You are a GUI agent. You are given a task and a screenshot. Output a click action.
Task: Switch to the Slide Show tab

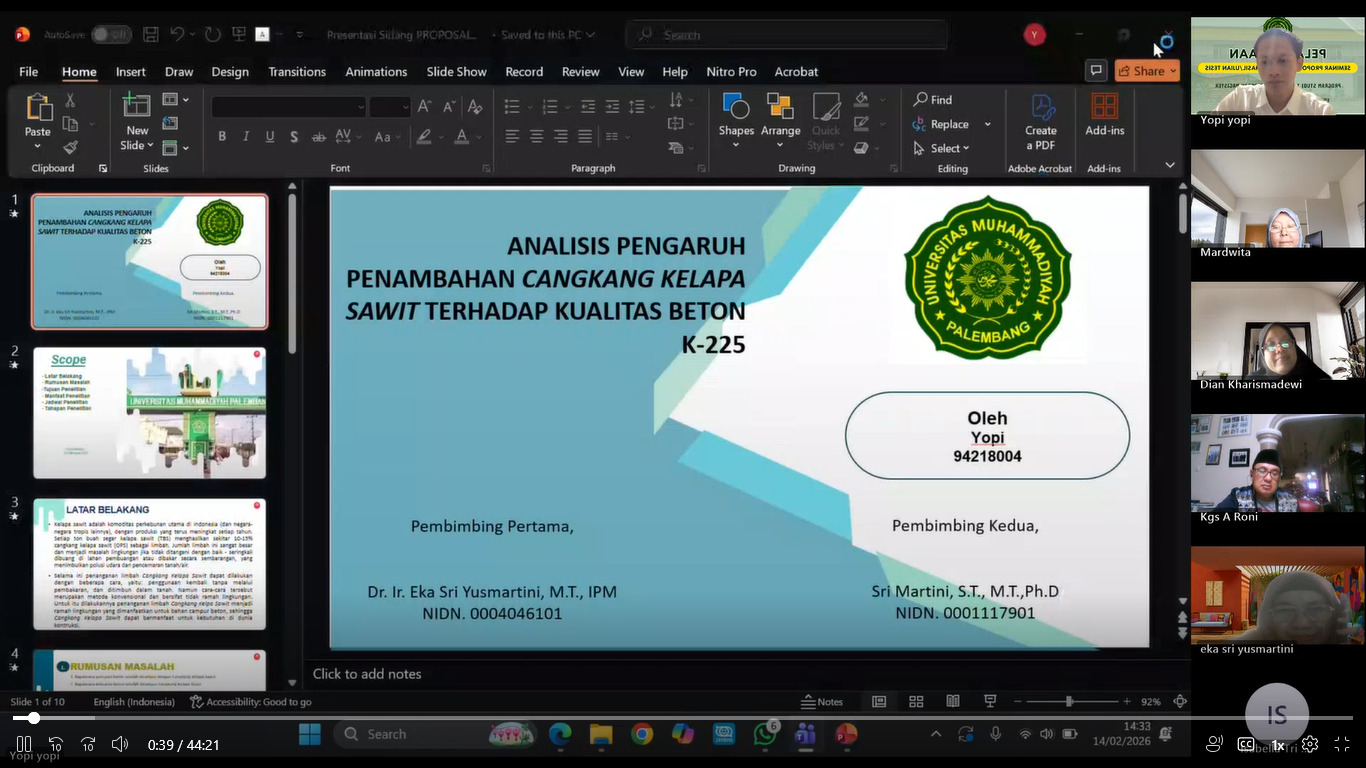(456, 72)
